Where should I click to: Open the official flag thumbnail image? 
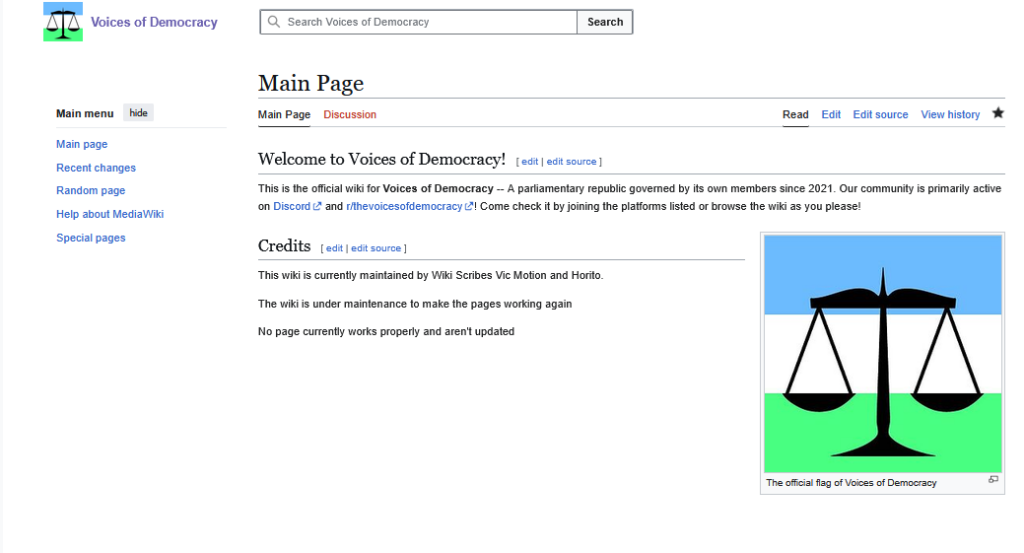click(x=882, y=353)
